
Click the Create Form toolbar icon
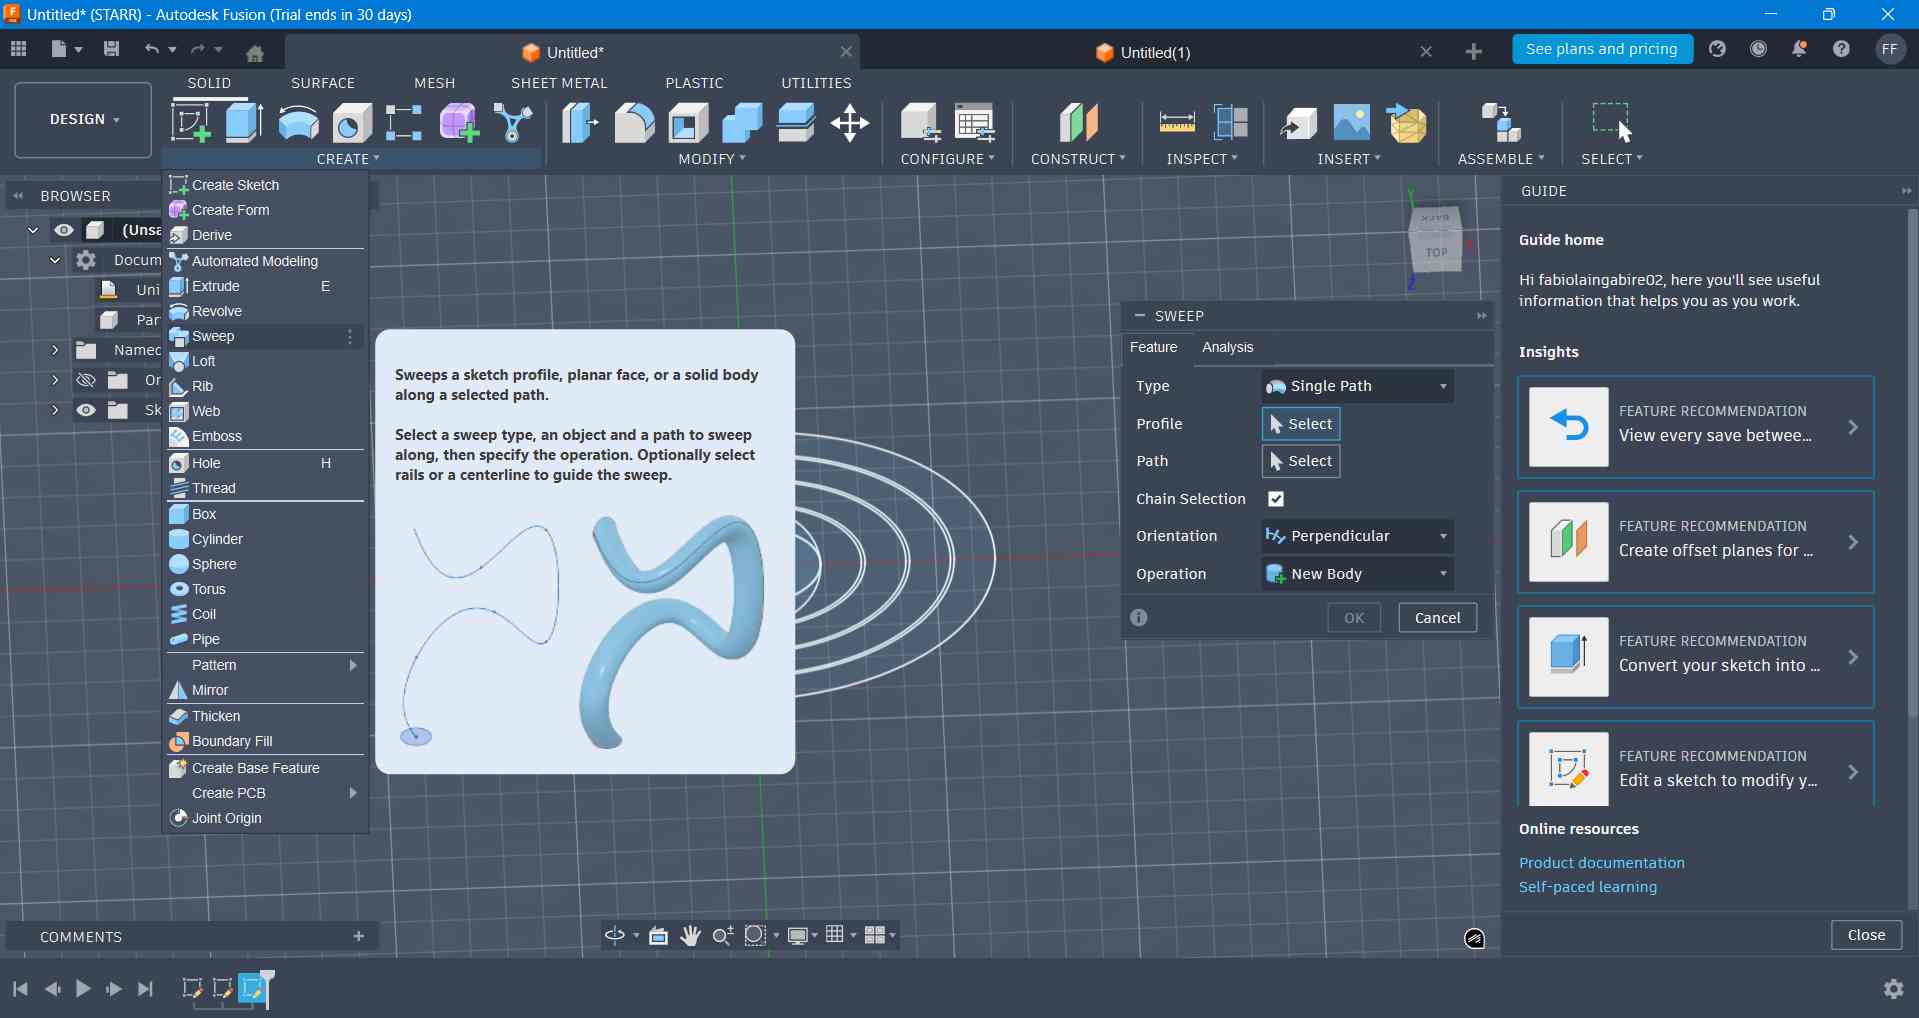(x=459, y=123)
